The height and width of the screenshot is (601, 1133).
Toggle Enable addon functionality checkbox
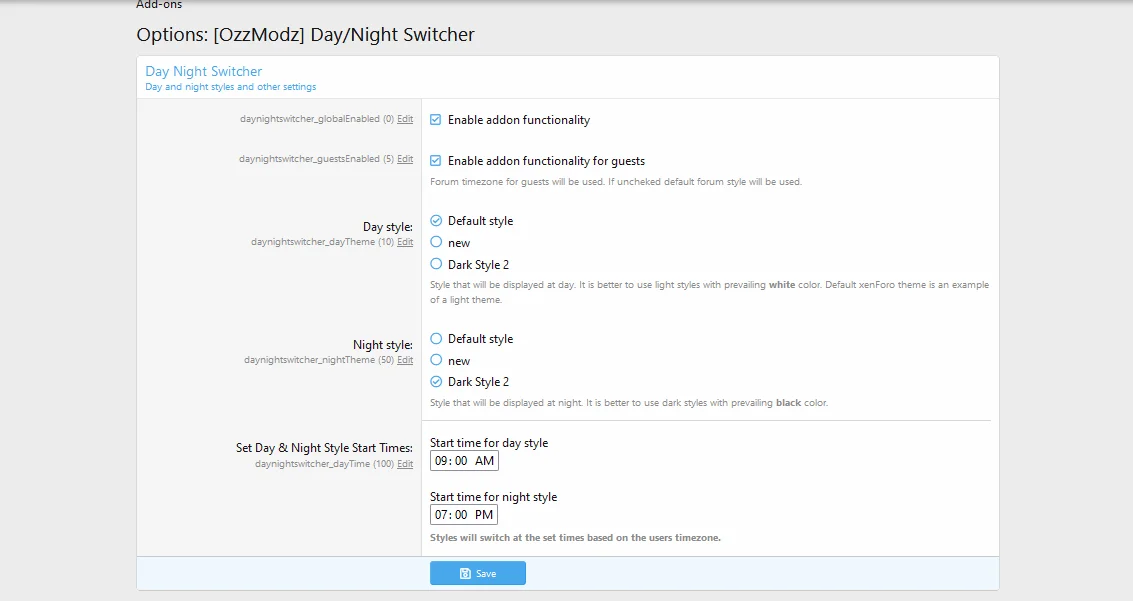tap(436, 120)
